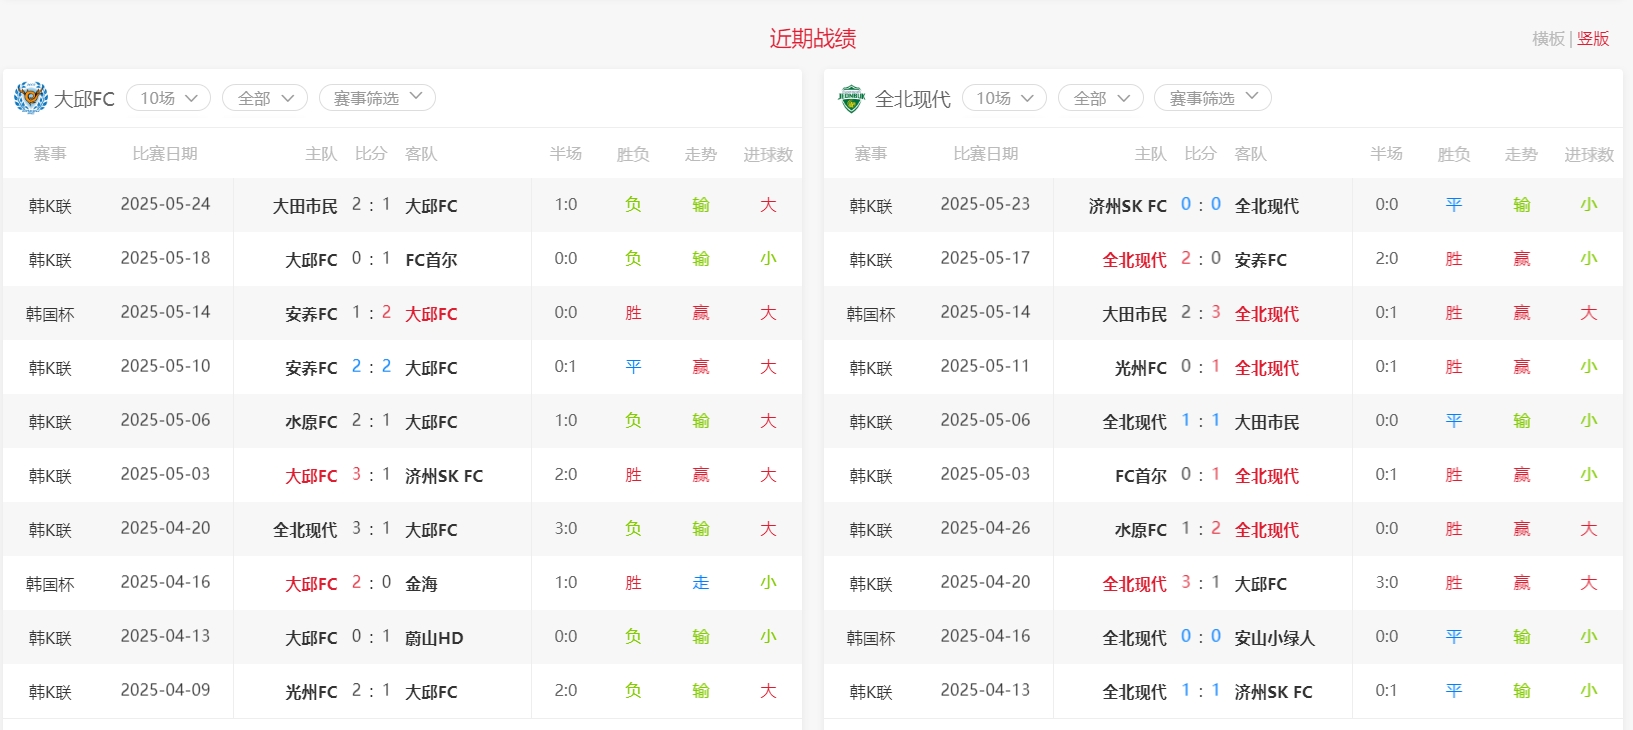Image resolution: width=1633 pixels, height=730 pixels.
Task: Click 蔚山HD team name
Action: tap(434, 638)
